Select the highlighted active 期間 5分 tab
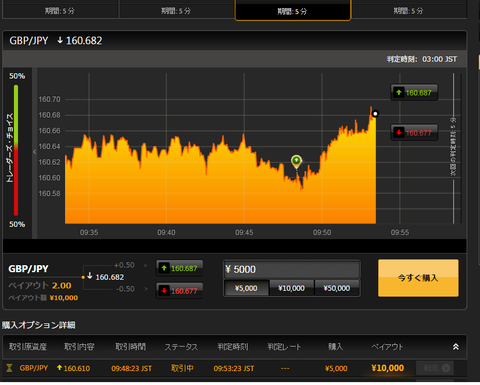The height and width of the screenshot is (385, 480). [293, 11]
